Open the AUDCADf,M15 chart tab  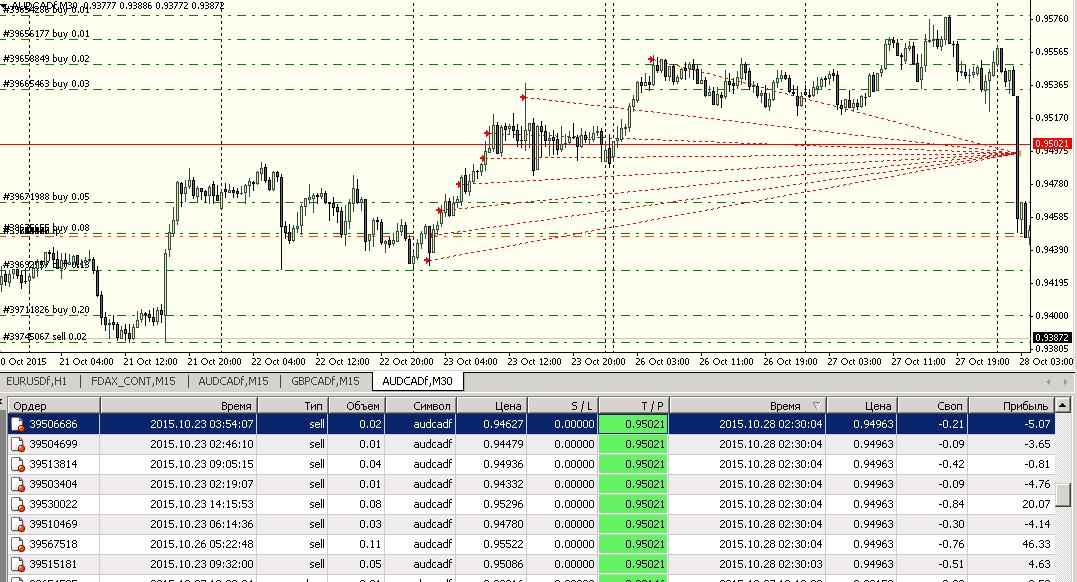[234, 381]
